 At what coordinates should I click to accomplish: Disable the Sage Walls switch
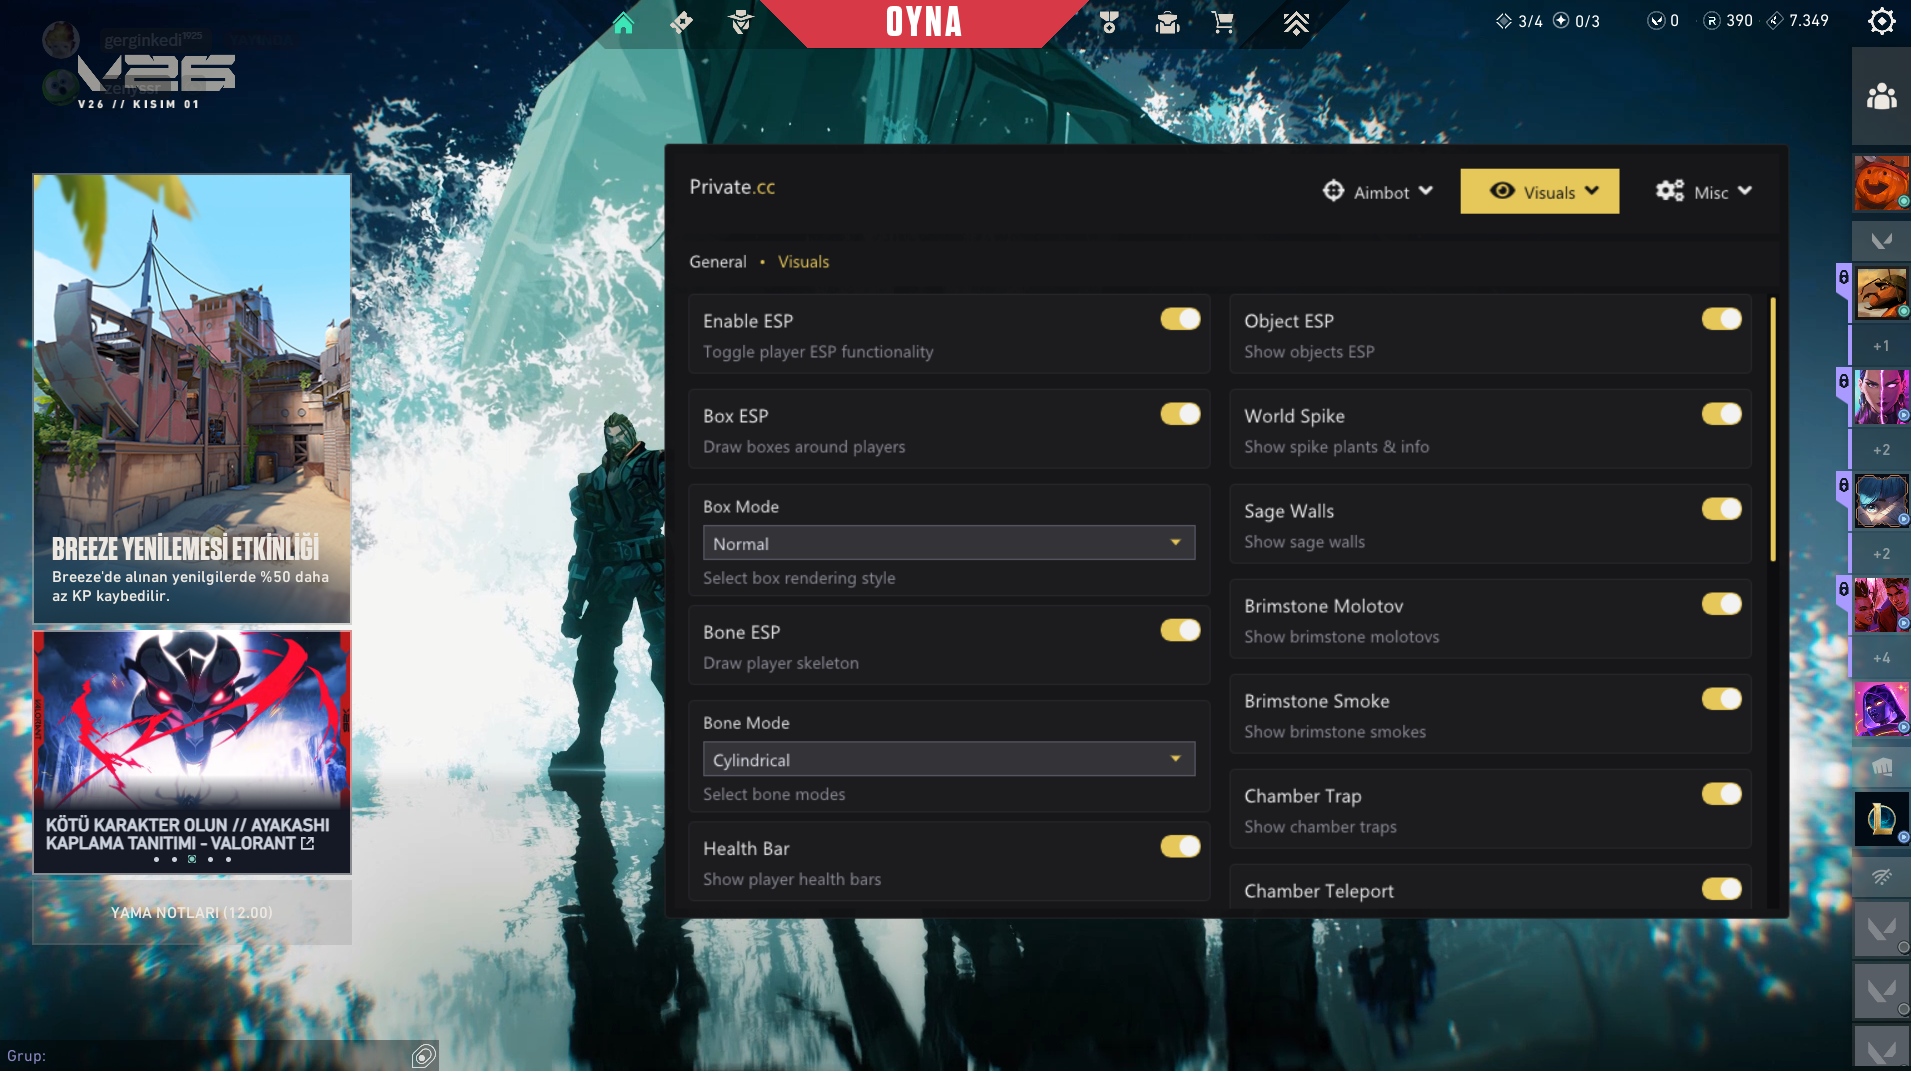point(1721,509)
